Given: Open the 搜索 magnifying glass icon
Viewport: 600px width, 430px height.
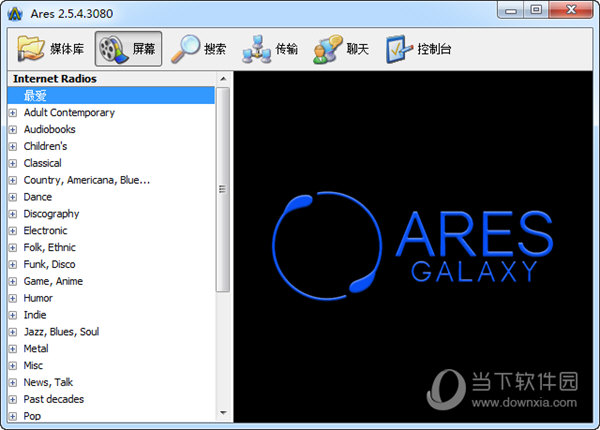Looking at the screenshot, I should point(185,49).
